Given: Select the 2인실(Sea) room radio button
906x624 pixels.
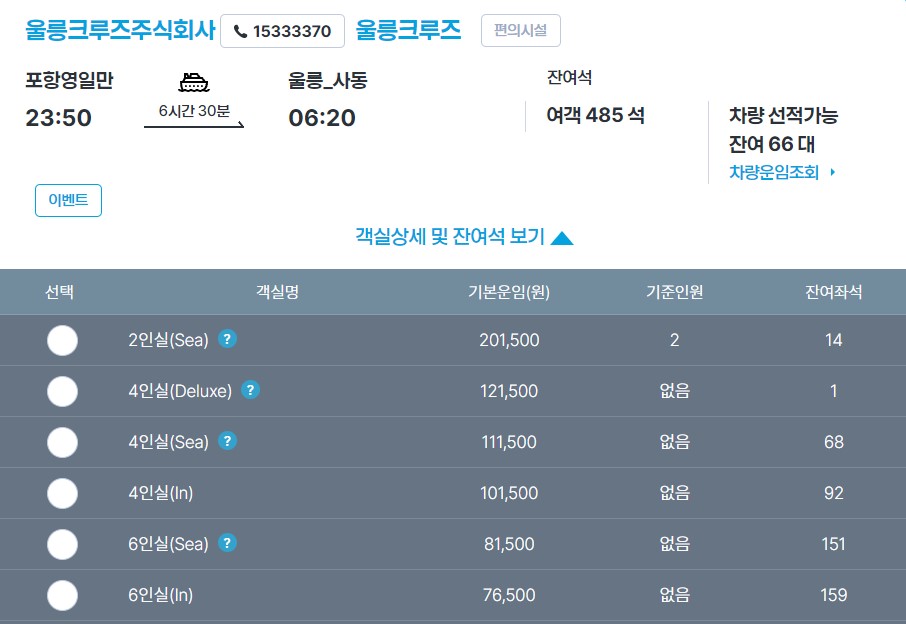Looking at the screenshot, I should [62, 340].
